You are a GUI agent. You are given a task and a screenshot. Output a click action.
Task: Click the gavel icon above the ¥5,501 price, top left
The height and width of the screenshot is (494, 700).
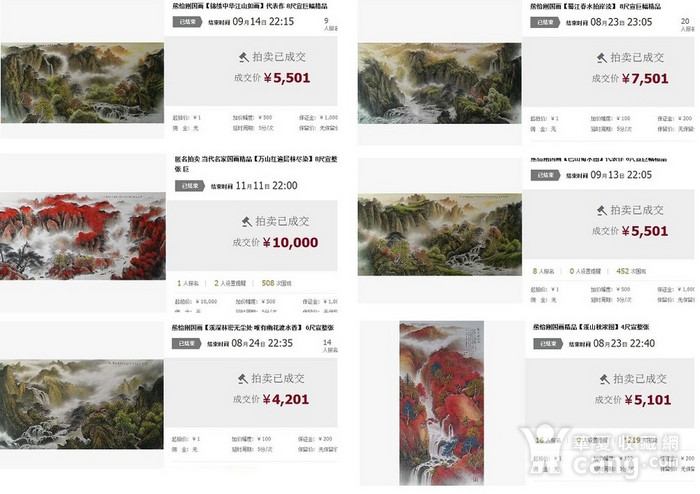pyautogui.click(x=243, y=57)
